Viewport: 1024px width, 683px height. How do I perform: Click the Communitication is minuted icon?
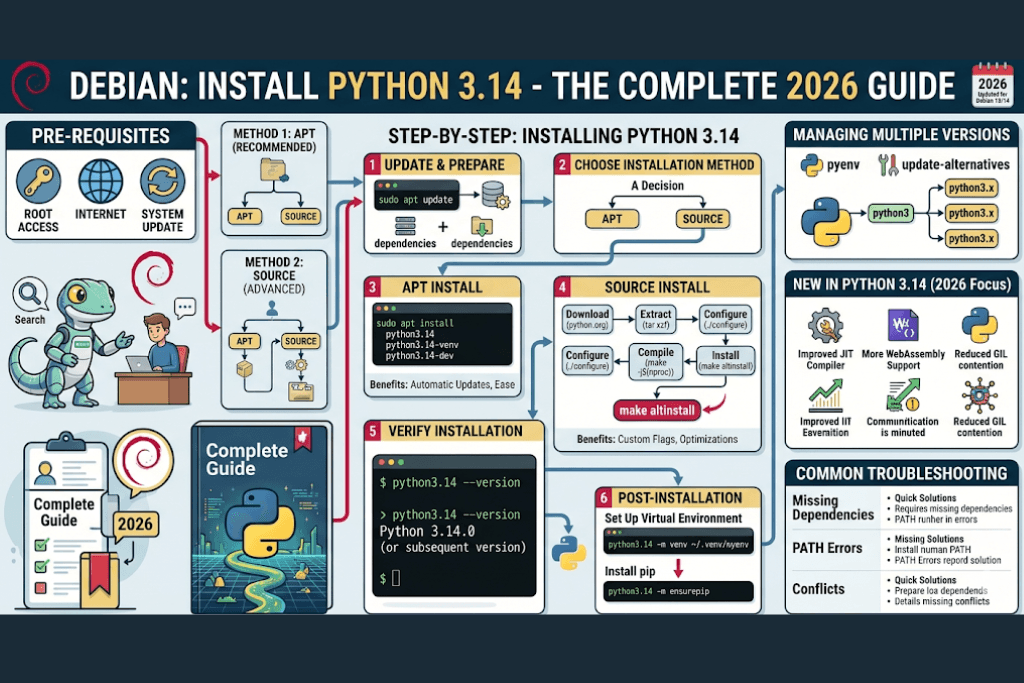pos(903,396)
